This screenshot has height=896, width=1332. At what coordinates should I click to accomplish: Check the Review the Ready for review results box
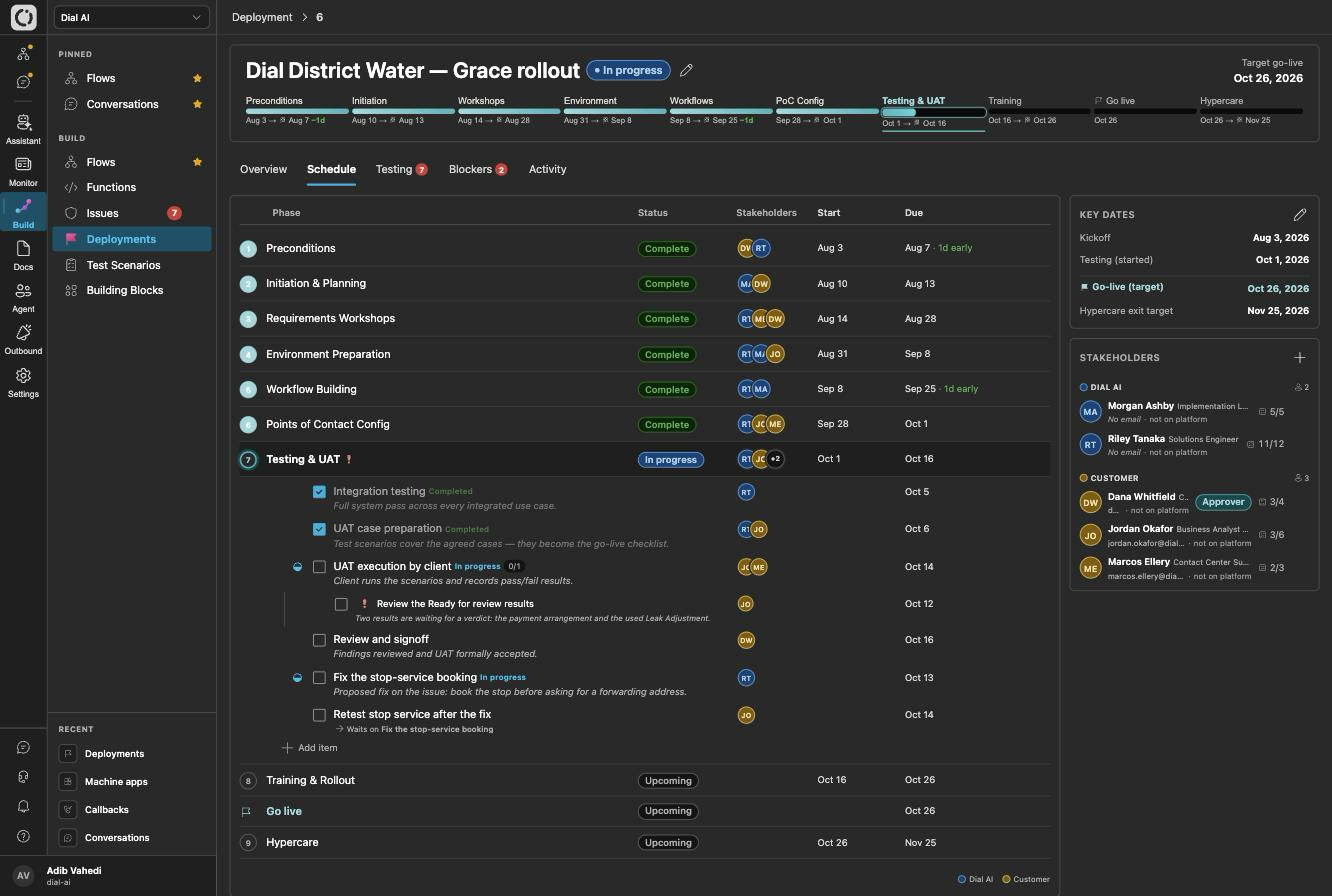click(341, 604)
